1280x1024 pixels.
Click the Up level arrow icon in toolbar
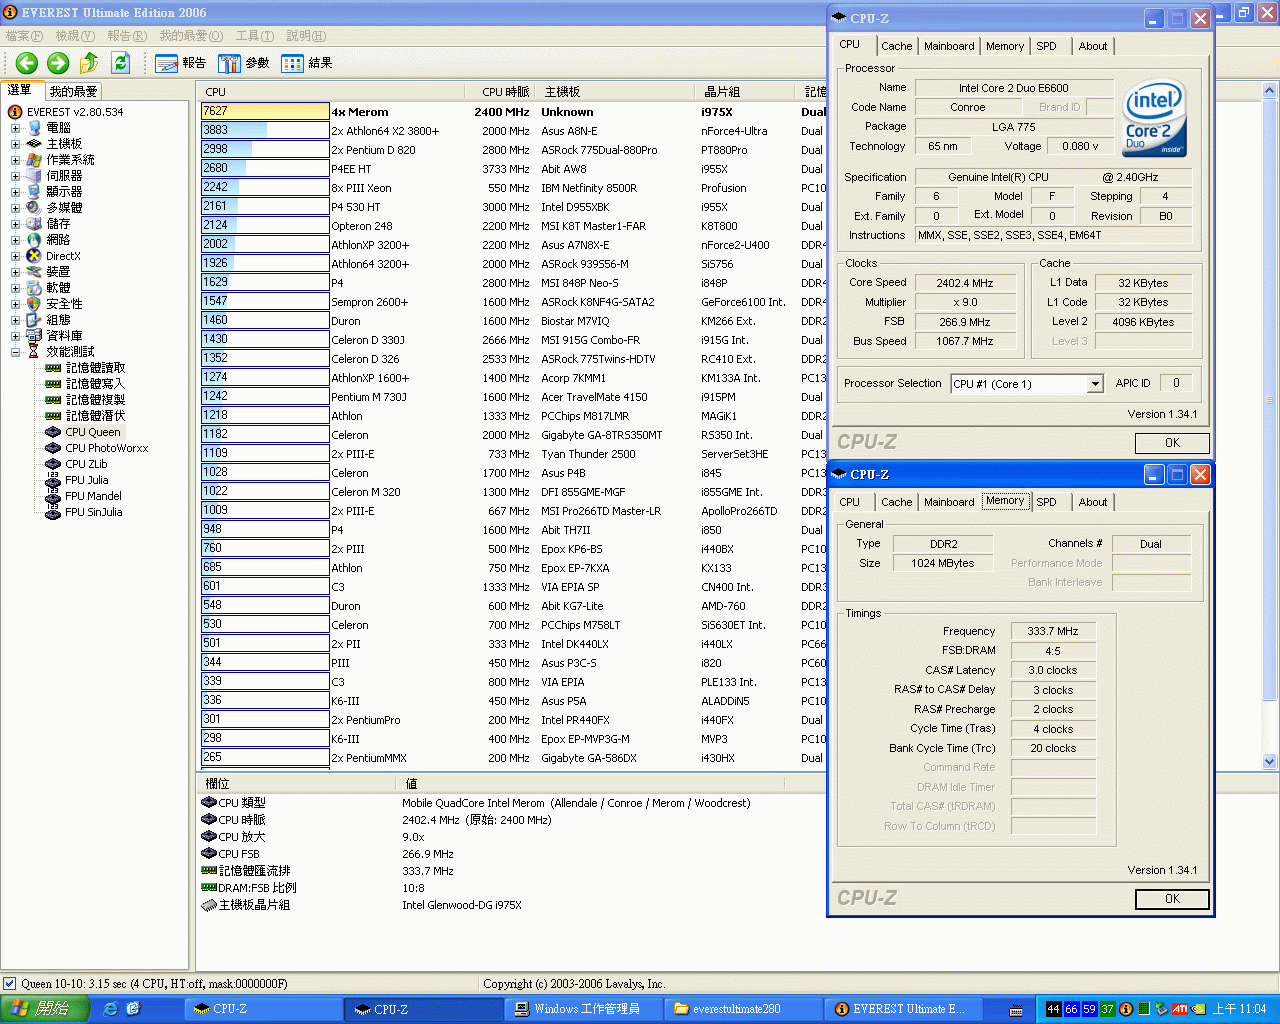tap(89, 63)
